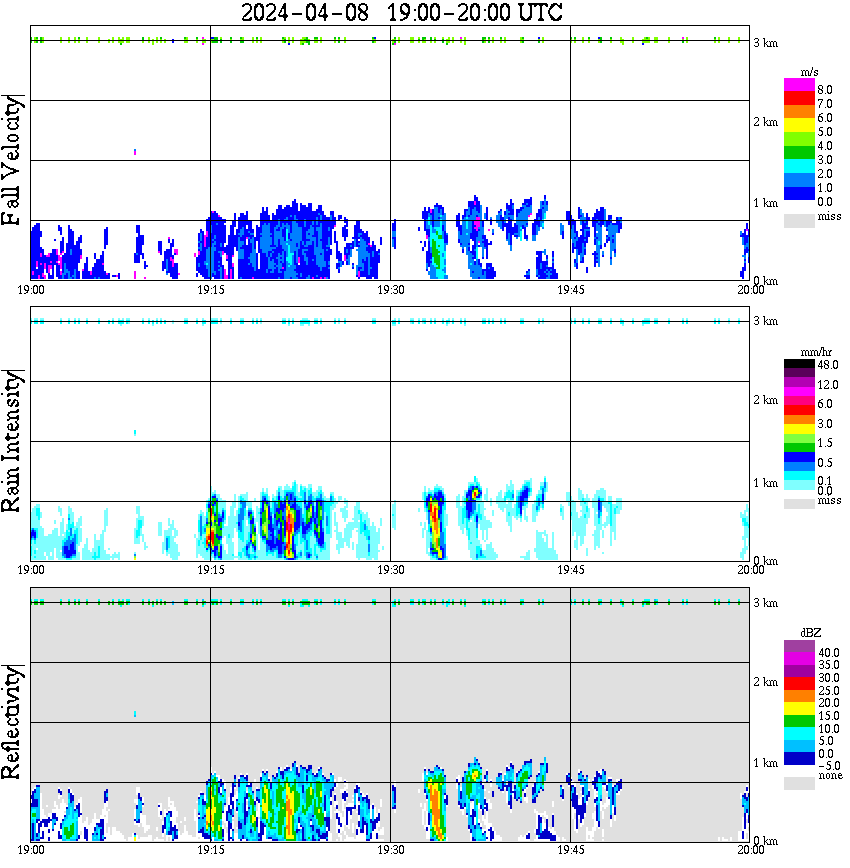Click the m/s unit label
This screenshot has width=850, height=868.
click(809, 72)
